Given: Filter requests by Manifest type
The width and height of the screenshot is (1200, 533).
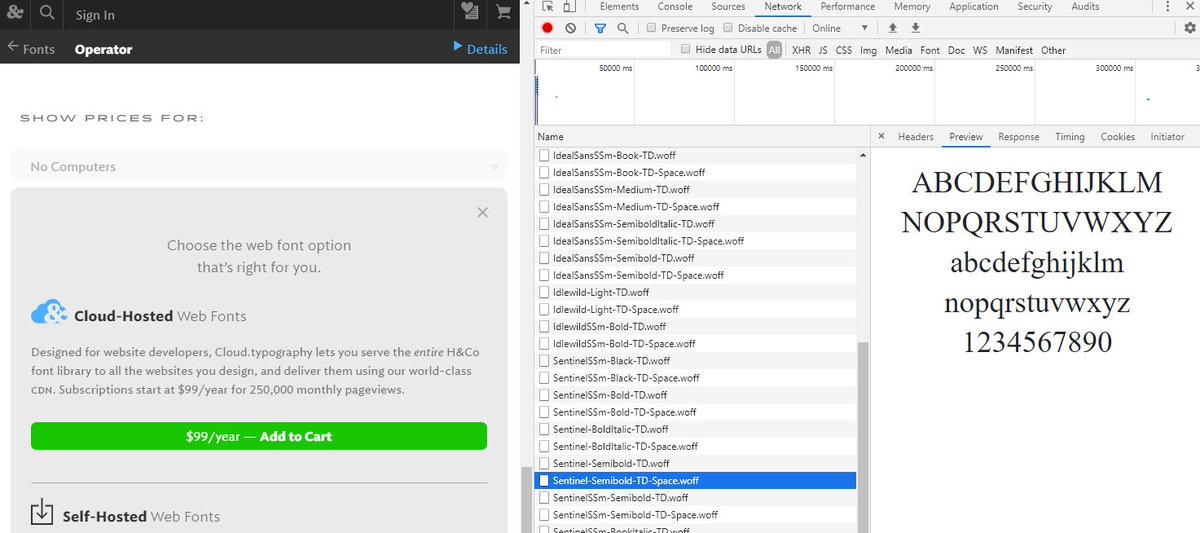Looking at the screenshot, I should click(1014, 50).
